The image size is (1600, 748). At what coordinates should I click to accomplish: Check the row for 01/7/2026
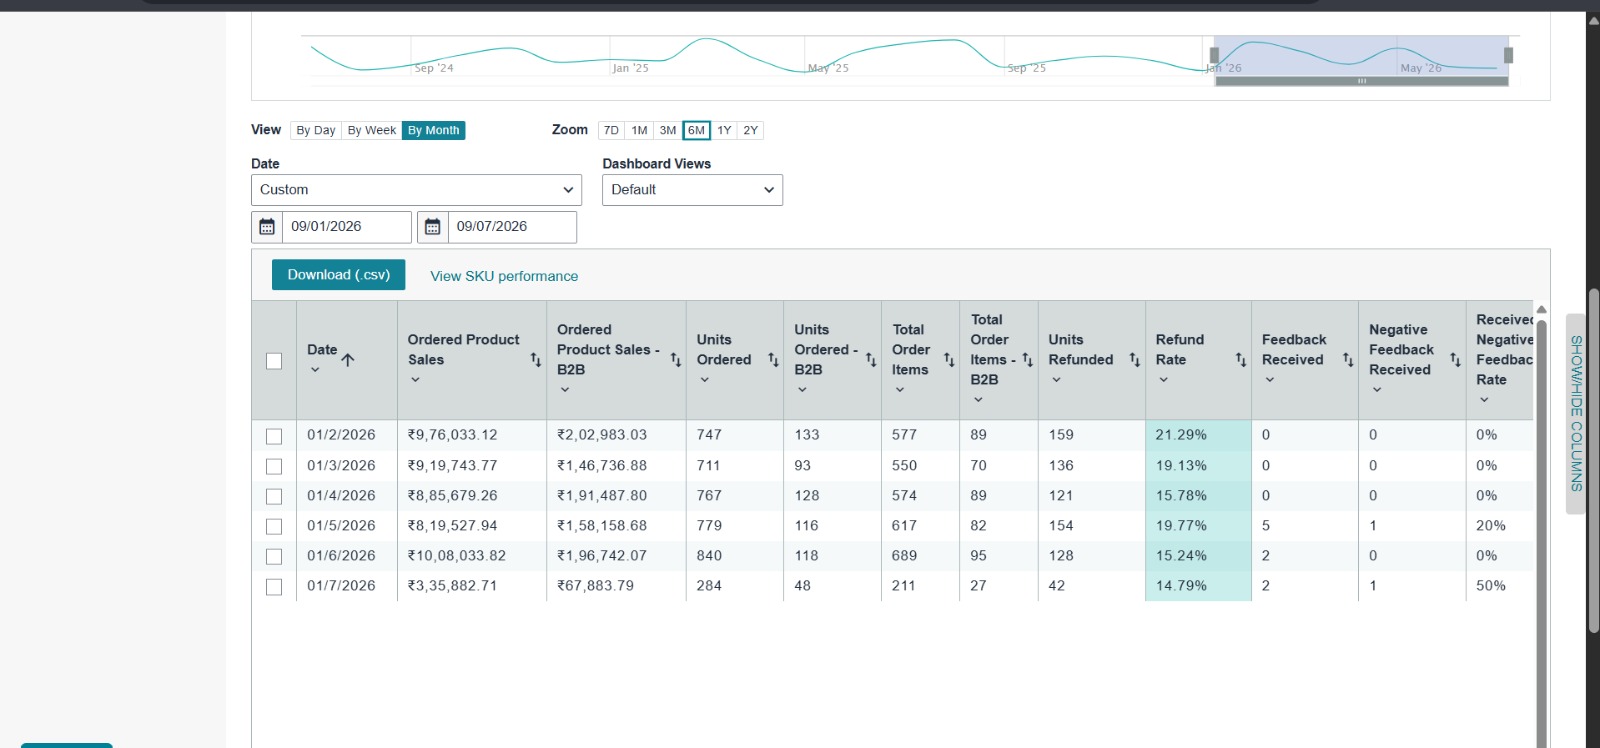click(x=274, y=587)
